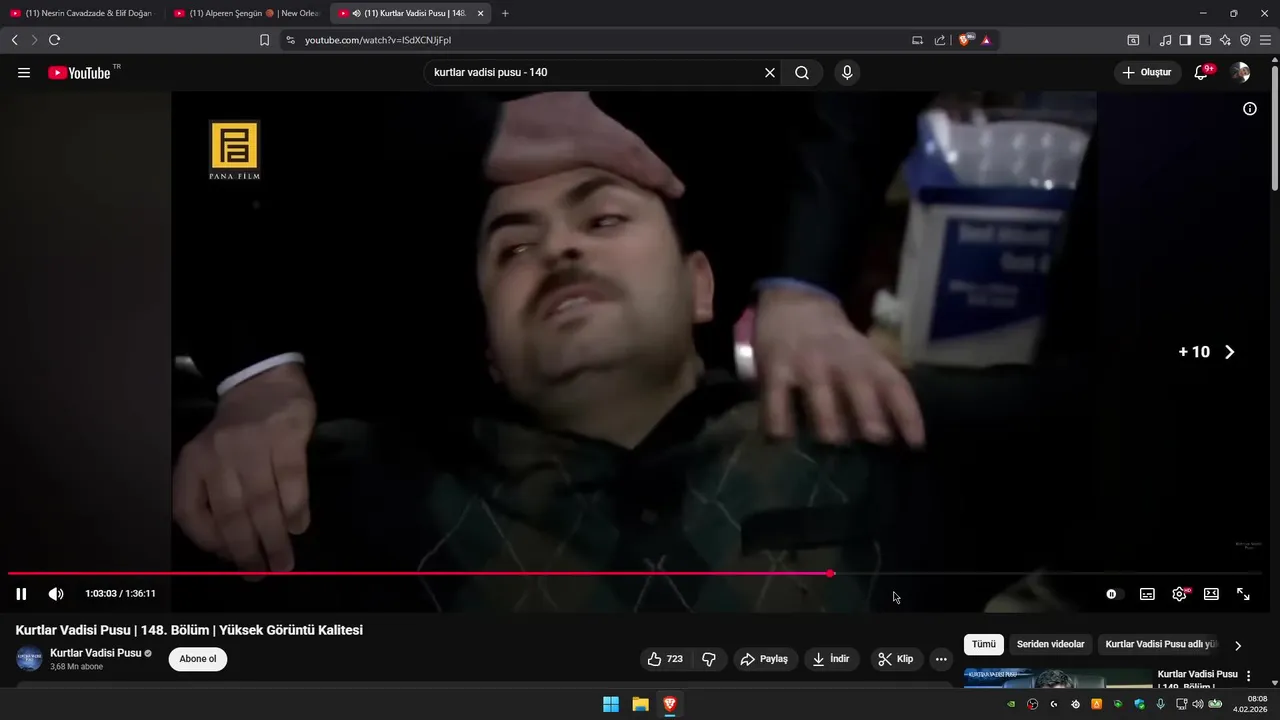Click the progress bar scrubber handle
Viewport: 1280px width, 720px height.
tap(831, 573)
